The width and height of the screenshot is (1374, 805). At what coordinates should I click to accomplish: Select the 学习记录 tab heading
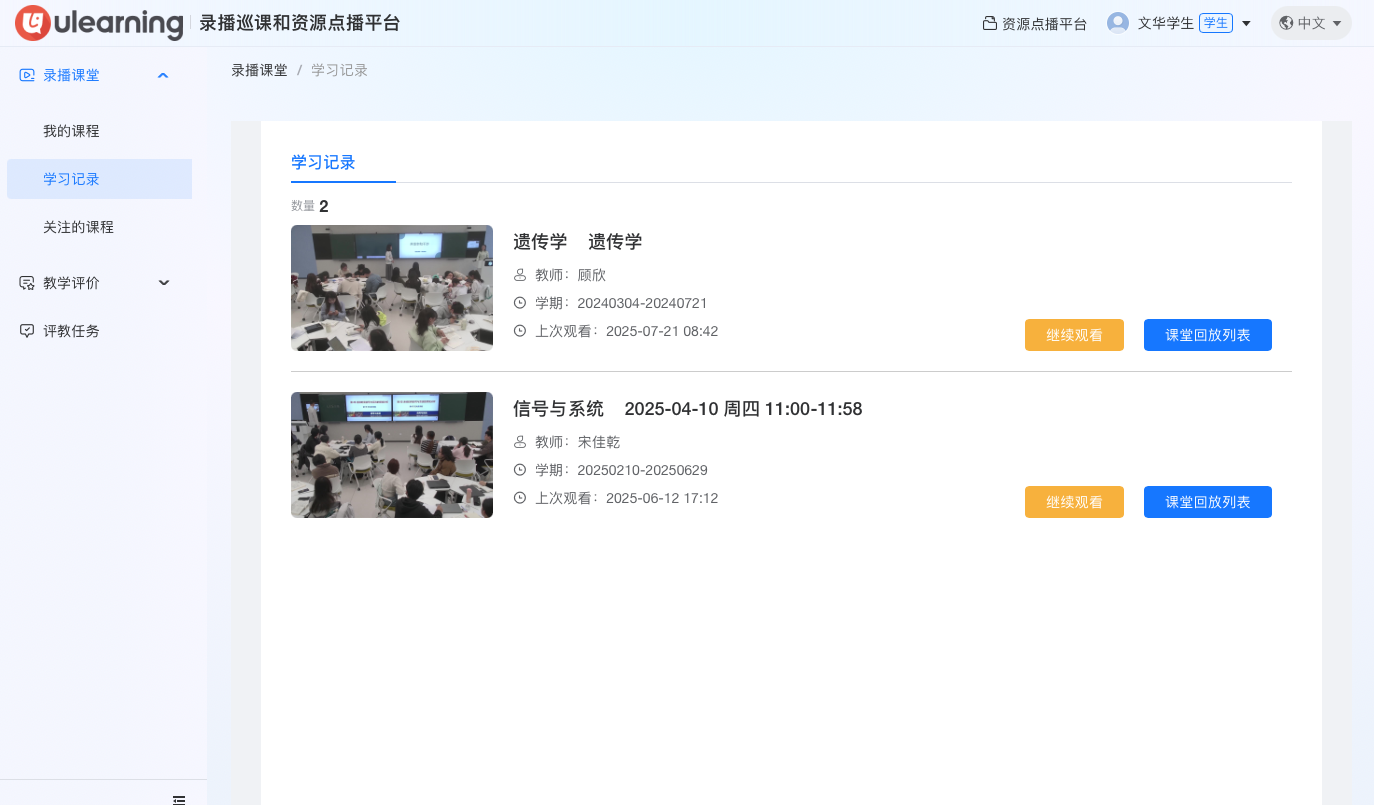pos(323,162)
